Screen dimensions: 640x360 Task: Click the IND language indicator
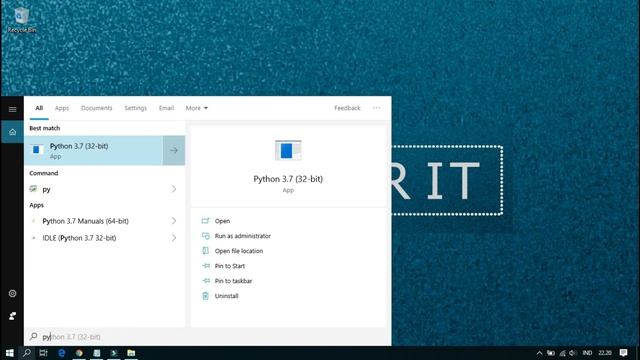coord(587,353)
